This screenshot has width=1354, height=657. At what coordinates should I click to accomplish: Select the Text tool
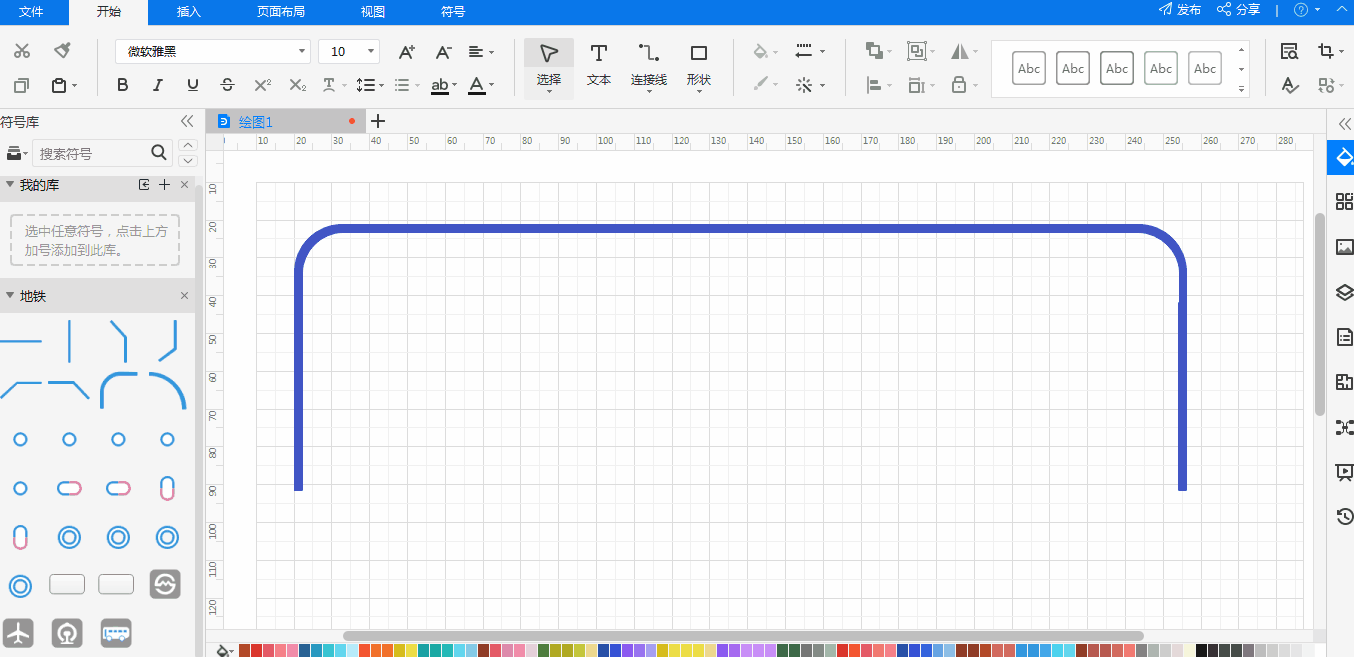click(598, 64)
